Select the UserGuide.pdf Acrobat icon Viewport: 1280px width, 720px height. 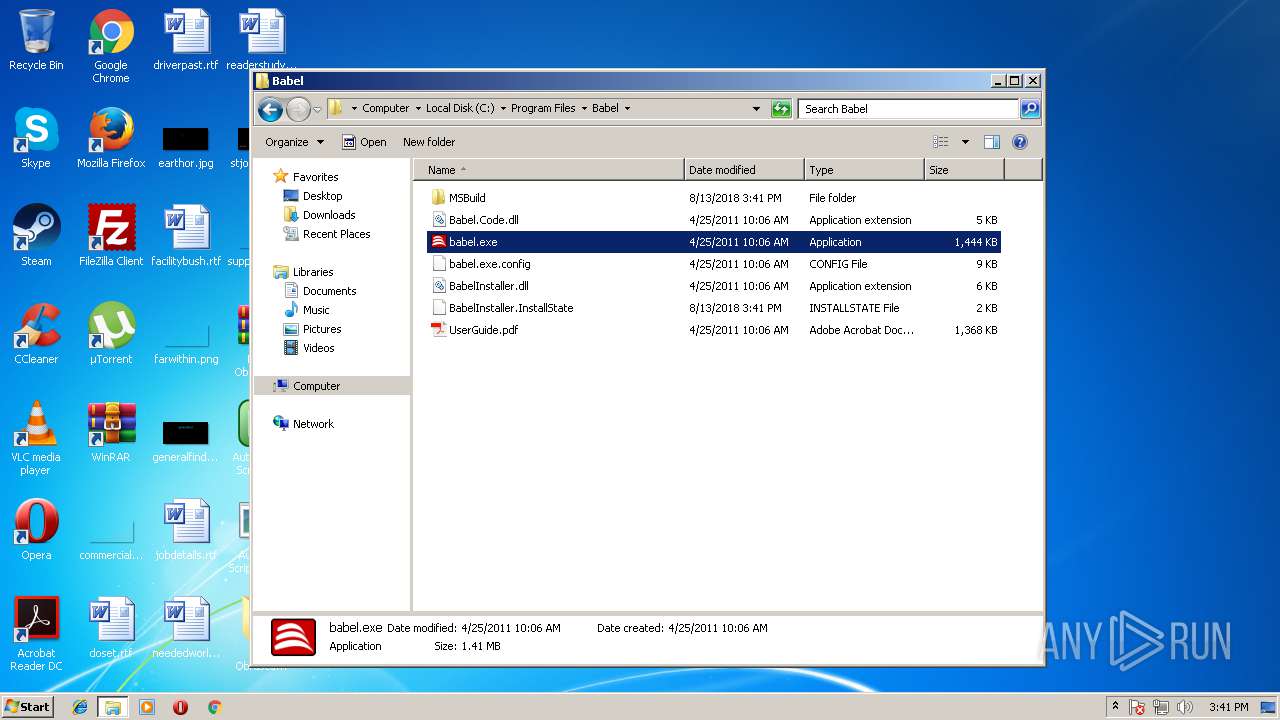coord(438,330)
